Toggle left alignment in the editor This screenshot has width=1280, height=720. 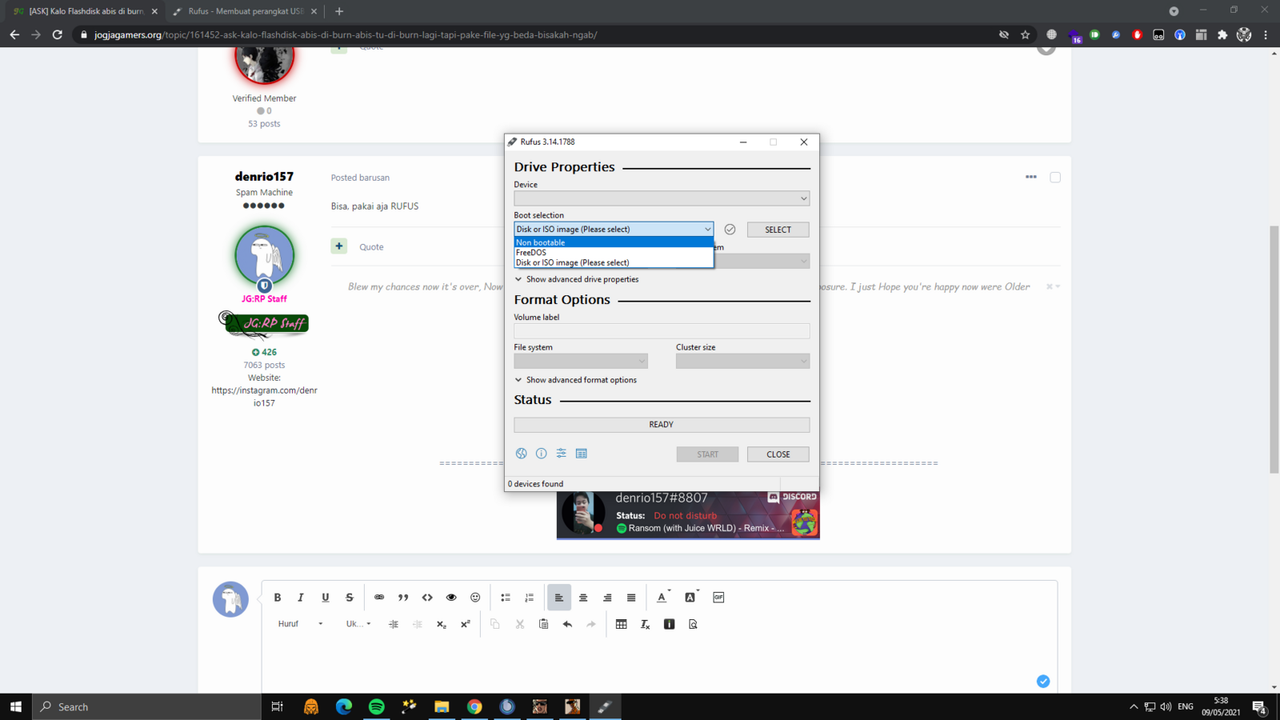tap(559, 597)
